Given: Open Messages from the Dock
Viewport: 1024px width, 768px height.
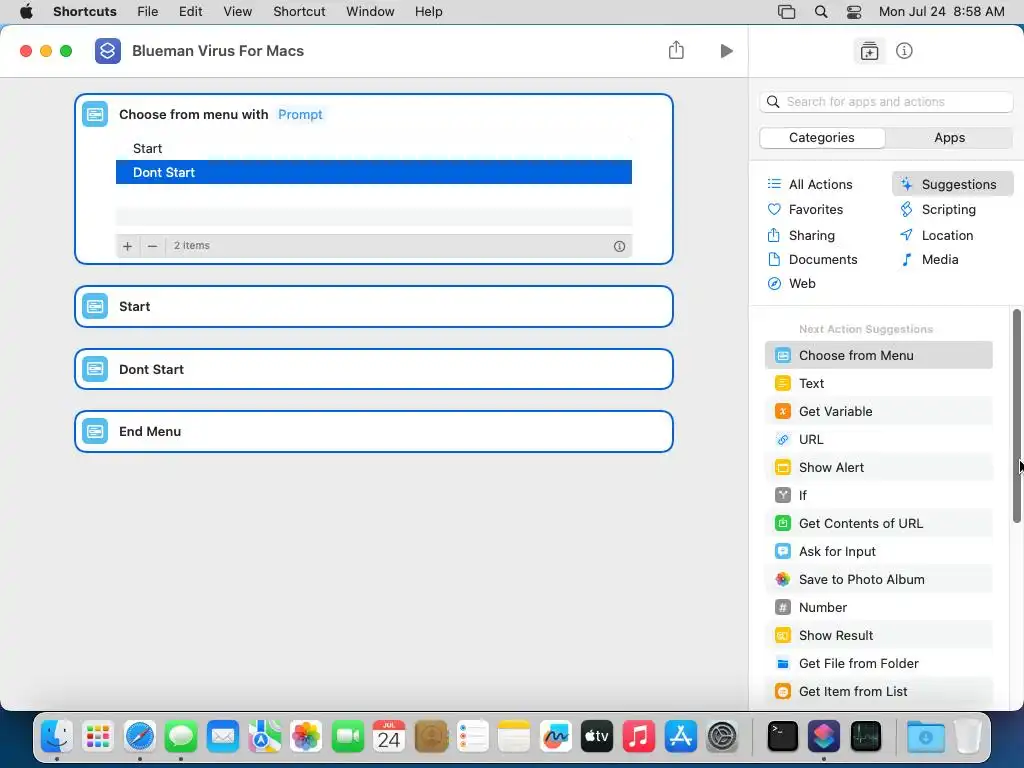Looking at the screenshot, I should tap(181, 737).
